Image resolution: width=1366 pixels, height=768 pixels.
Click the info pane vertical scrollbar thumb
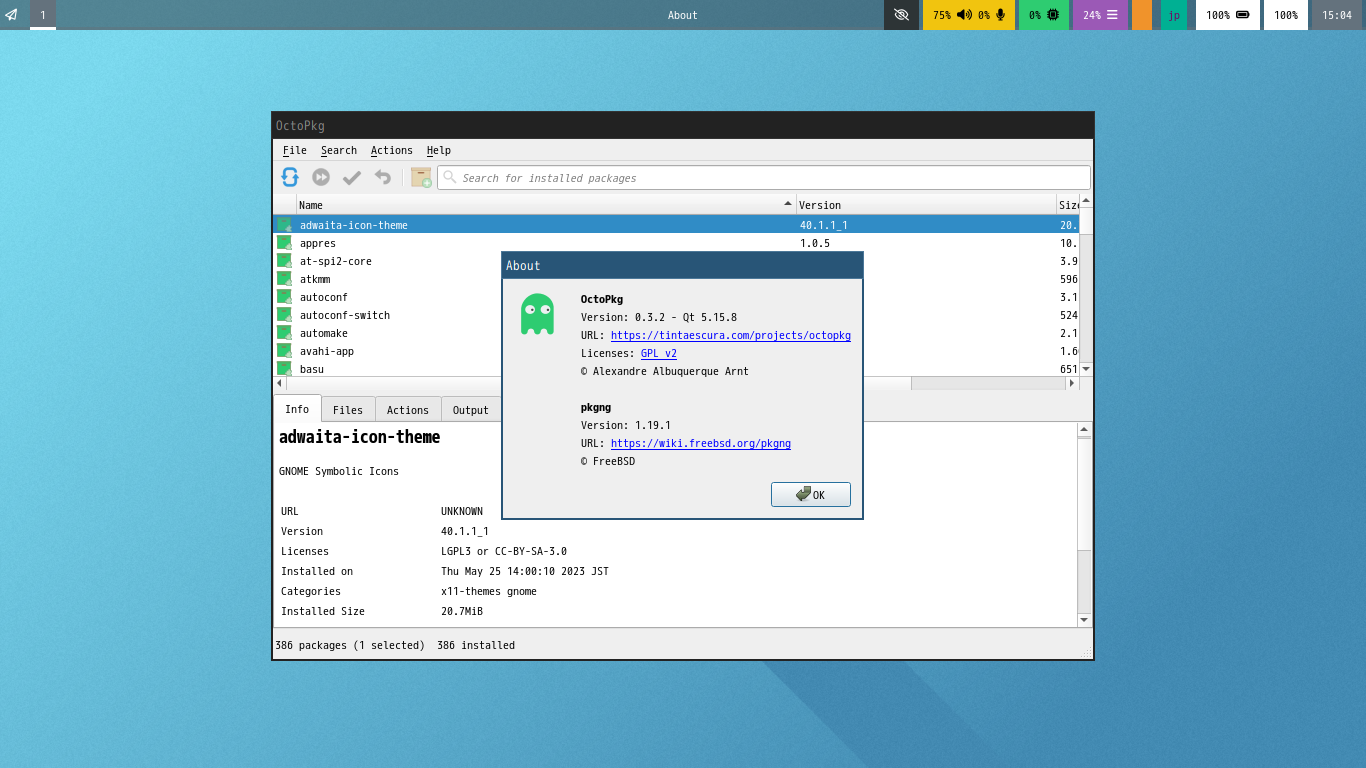[1084, 494]
